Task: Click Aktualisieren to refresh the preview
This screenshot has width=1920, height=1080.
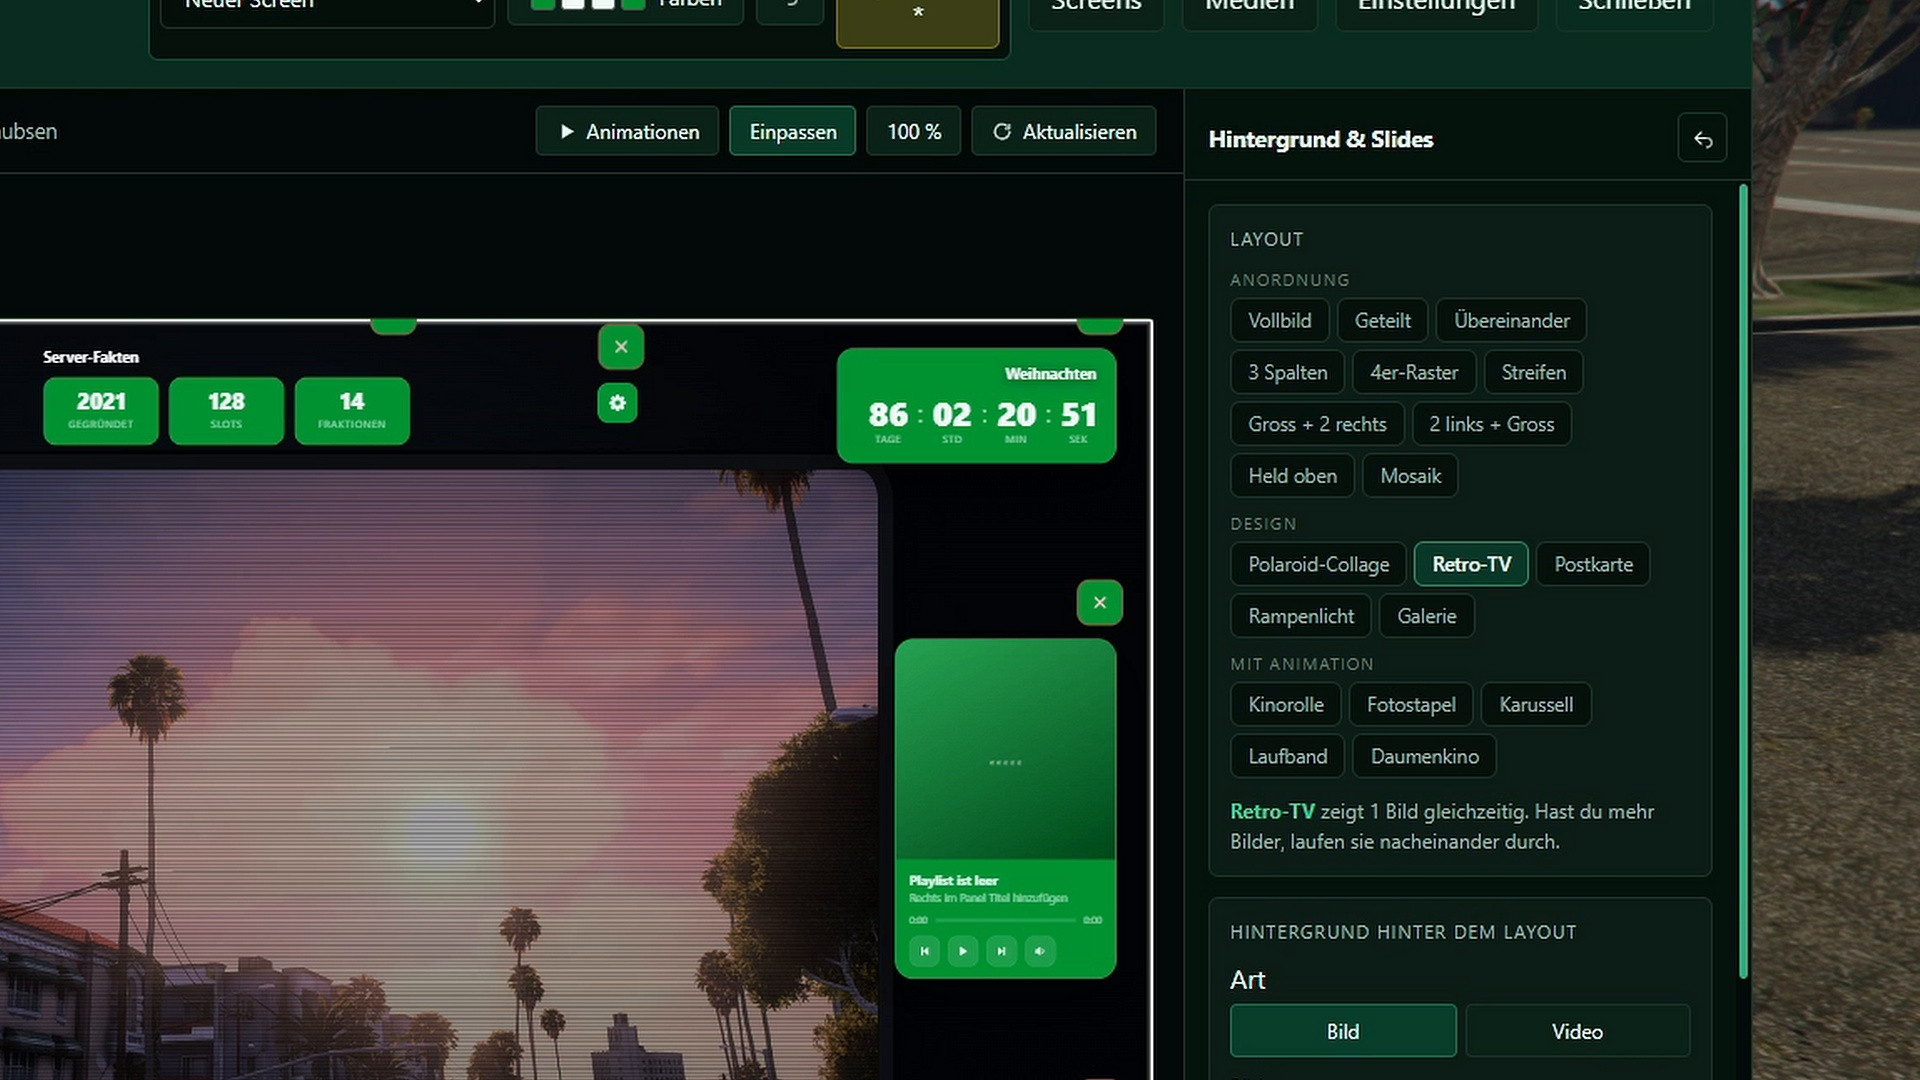Action: (1064, 131)
